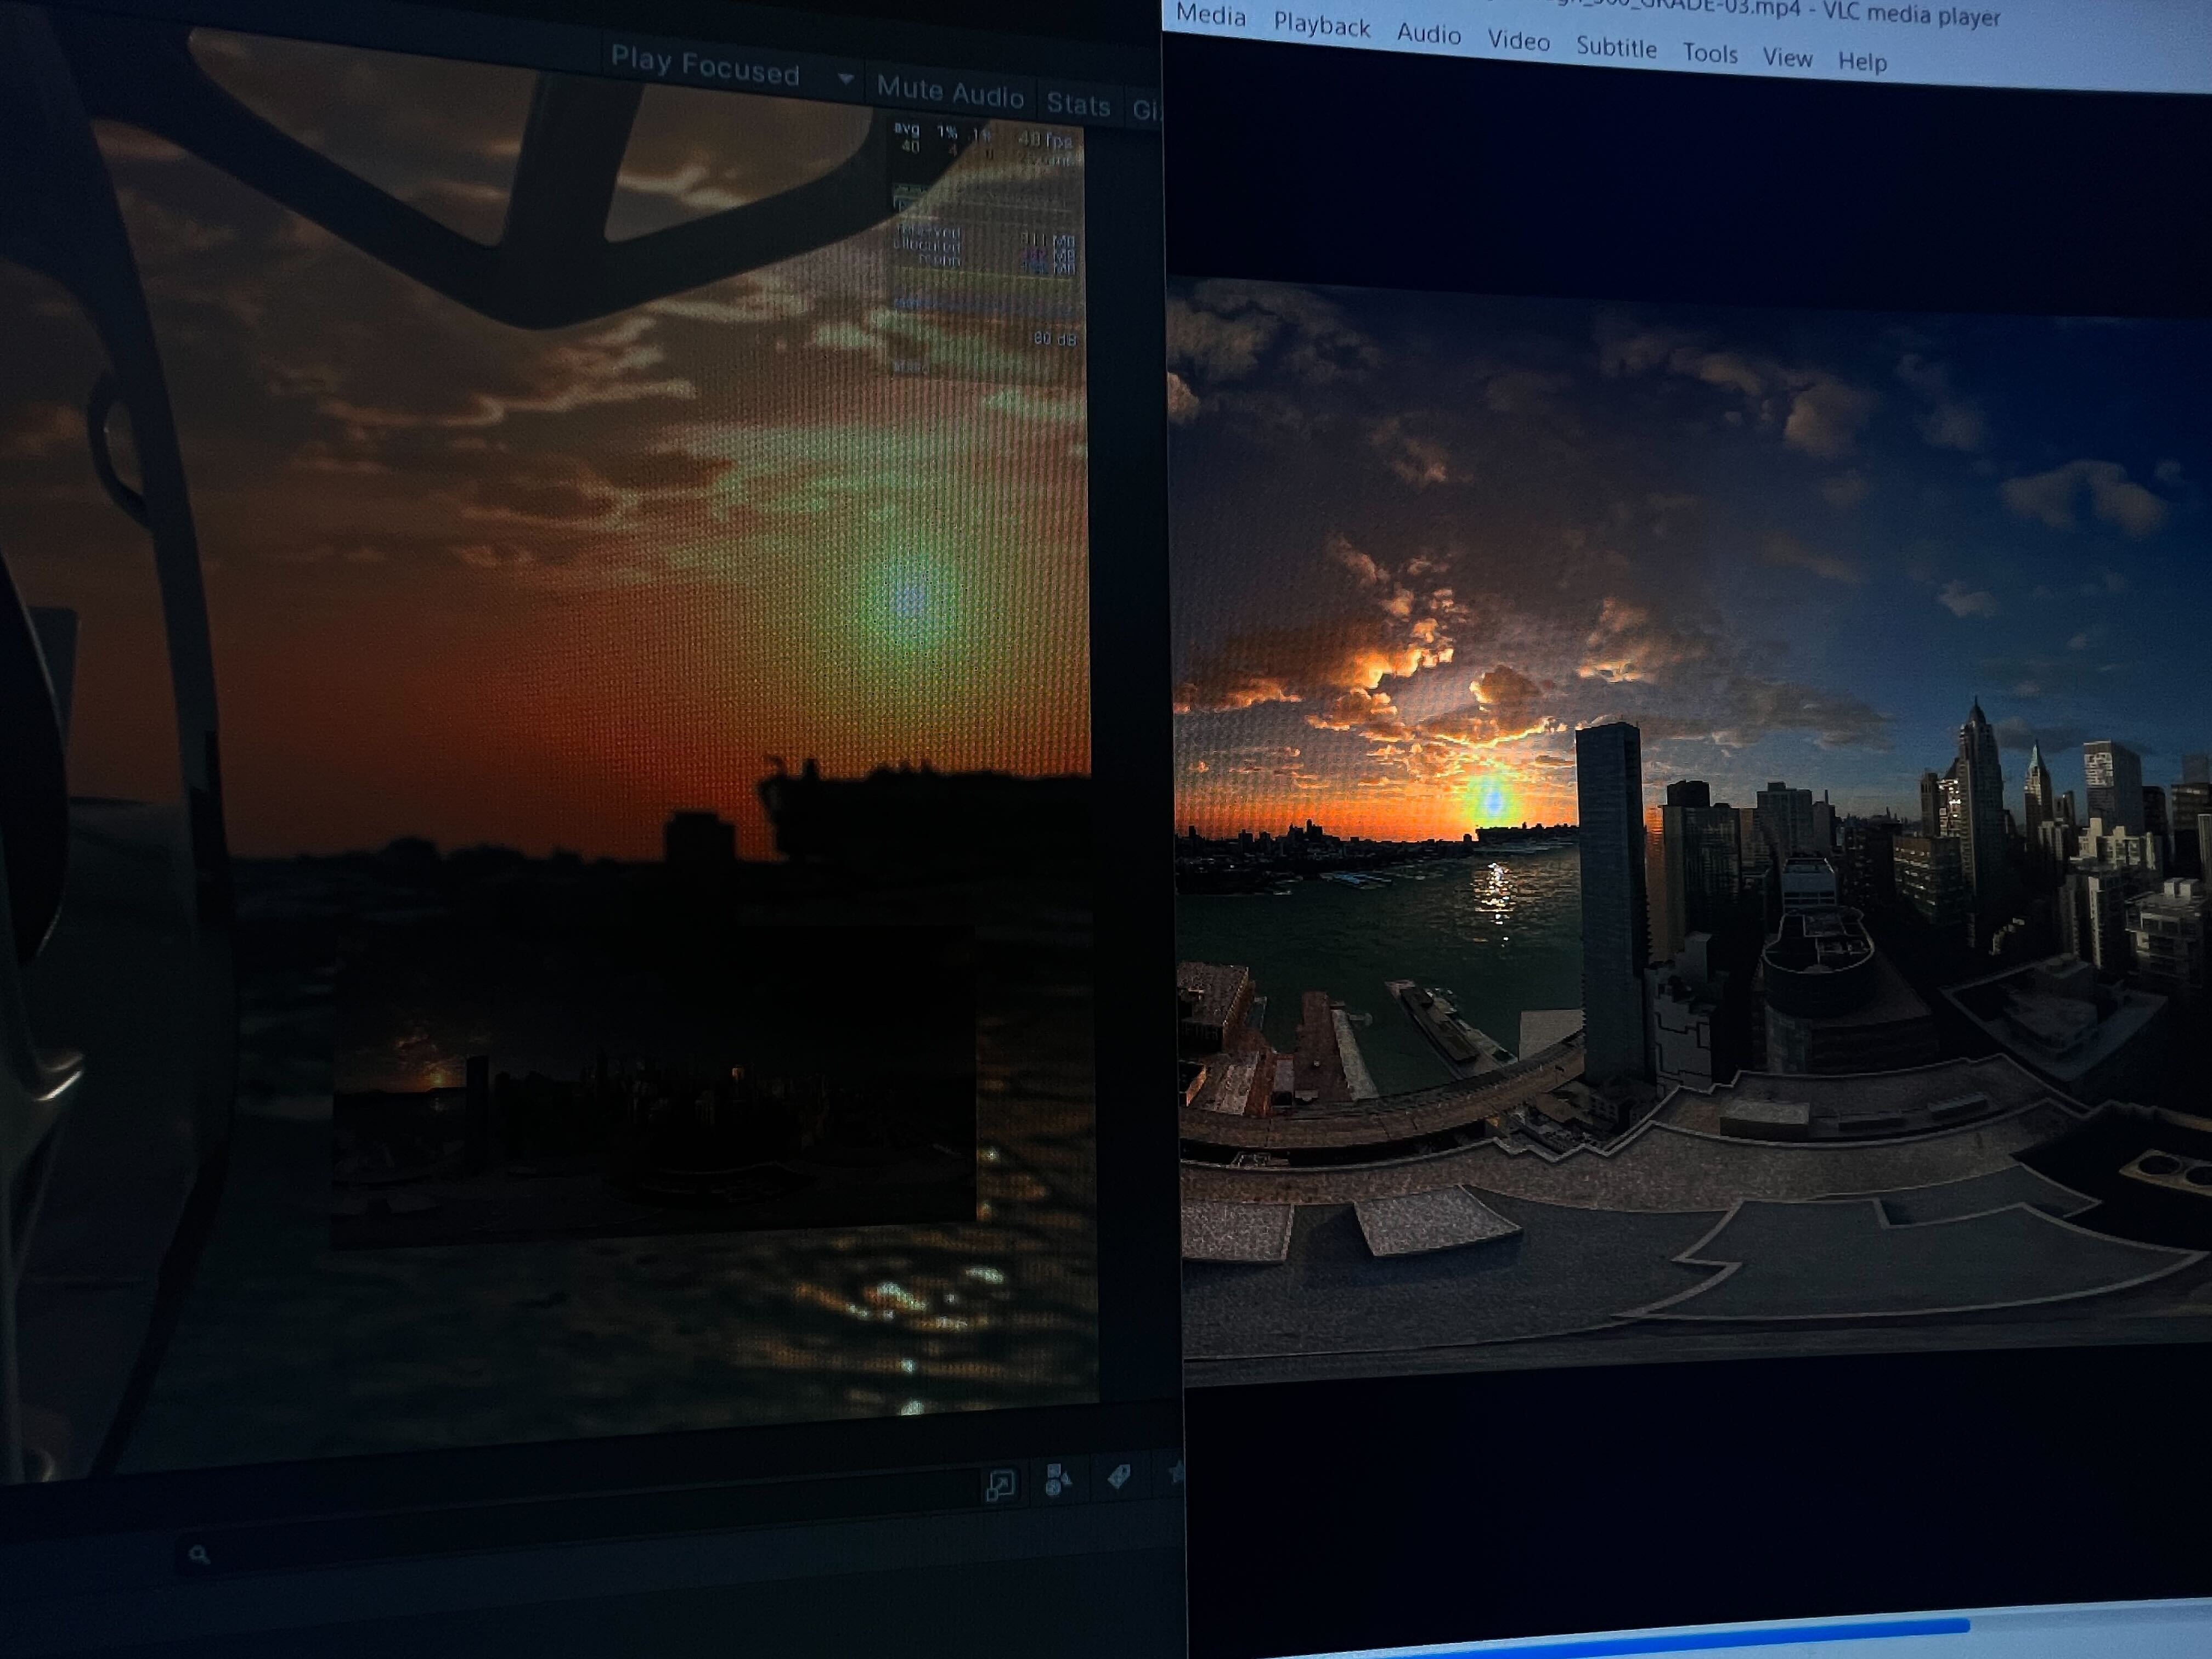
Task: Click the Search by Type filter icon
Action: [1058, 1479]
